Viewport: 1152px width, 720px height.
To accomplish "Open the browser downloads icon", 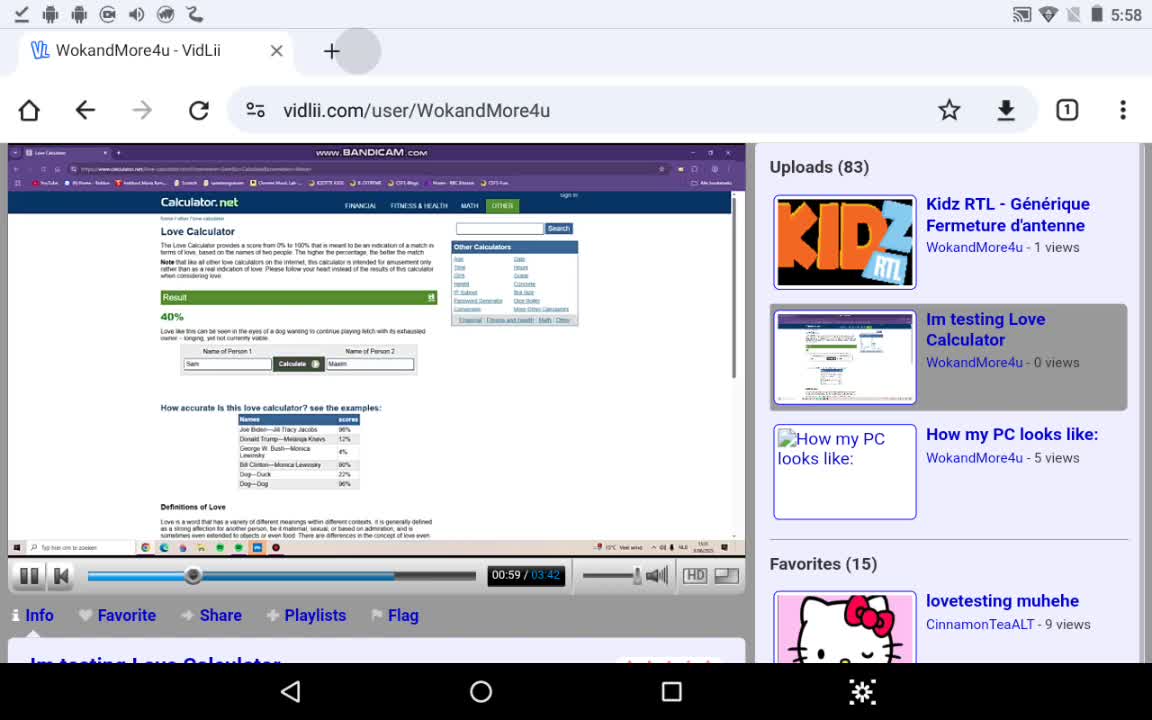I will pyautogui.click(x=1006, y=110).
